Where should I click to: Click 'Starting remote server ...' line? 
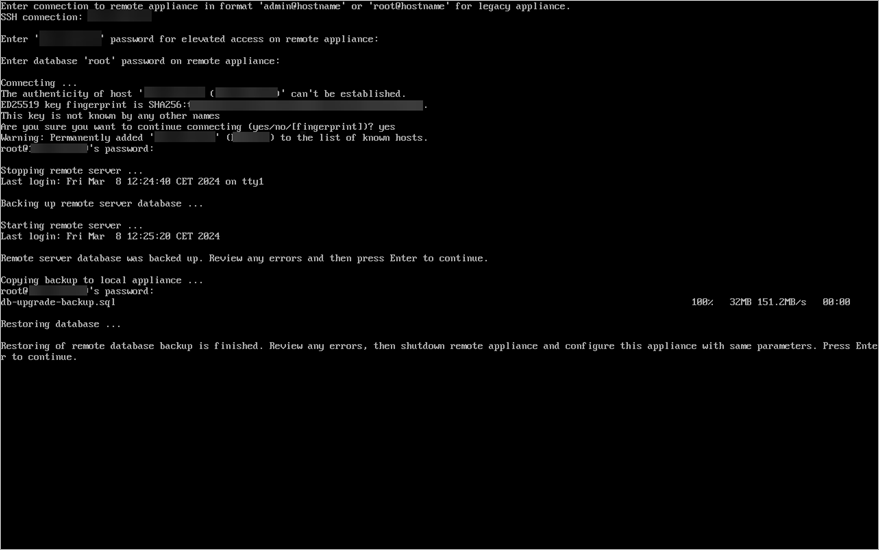(x=72, y=225)
